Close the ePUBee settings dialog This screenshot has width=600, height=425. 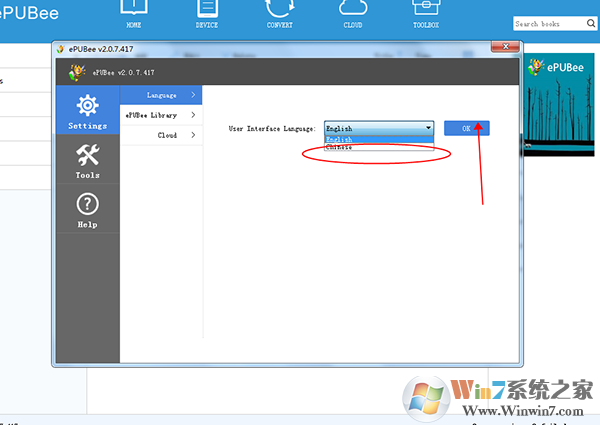click(x=509, y=47)
